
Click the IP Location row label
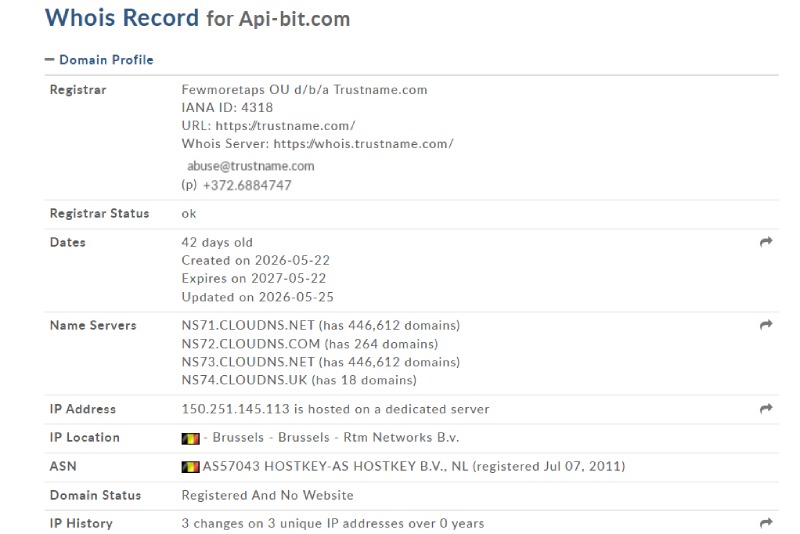coord(85,438)
